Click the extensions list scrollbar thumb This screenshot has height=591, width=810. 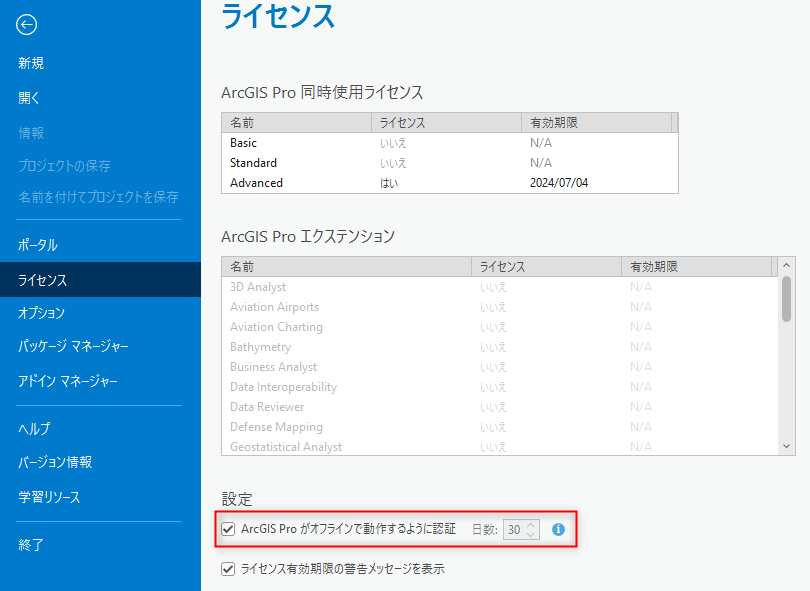786,299
